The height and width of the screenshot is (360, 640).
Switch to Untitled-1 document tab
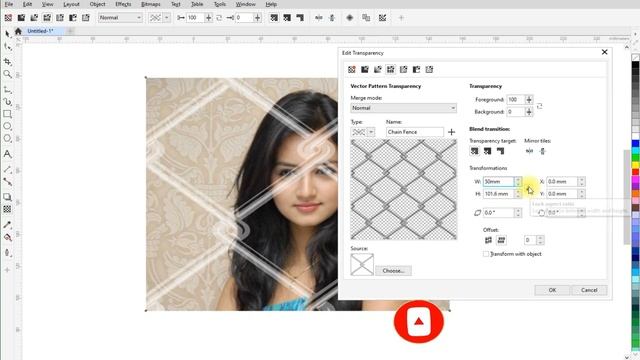click(x=40, y=31)
